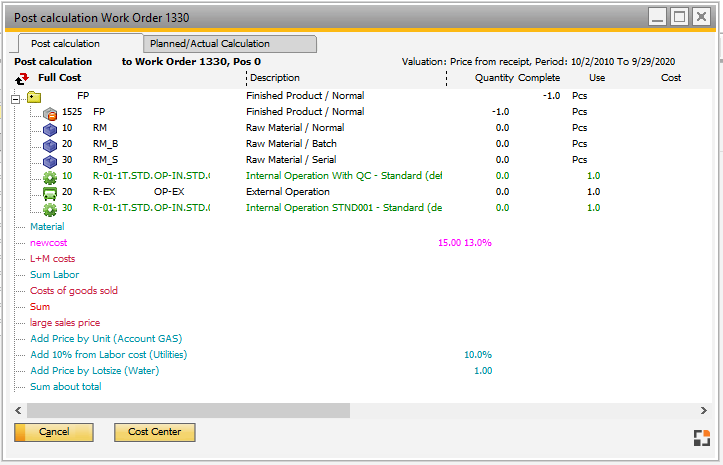This screenshot has width=723, height=465.
Task: Select the newcost calculation row
Action: click(x=49, y=243)
